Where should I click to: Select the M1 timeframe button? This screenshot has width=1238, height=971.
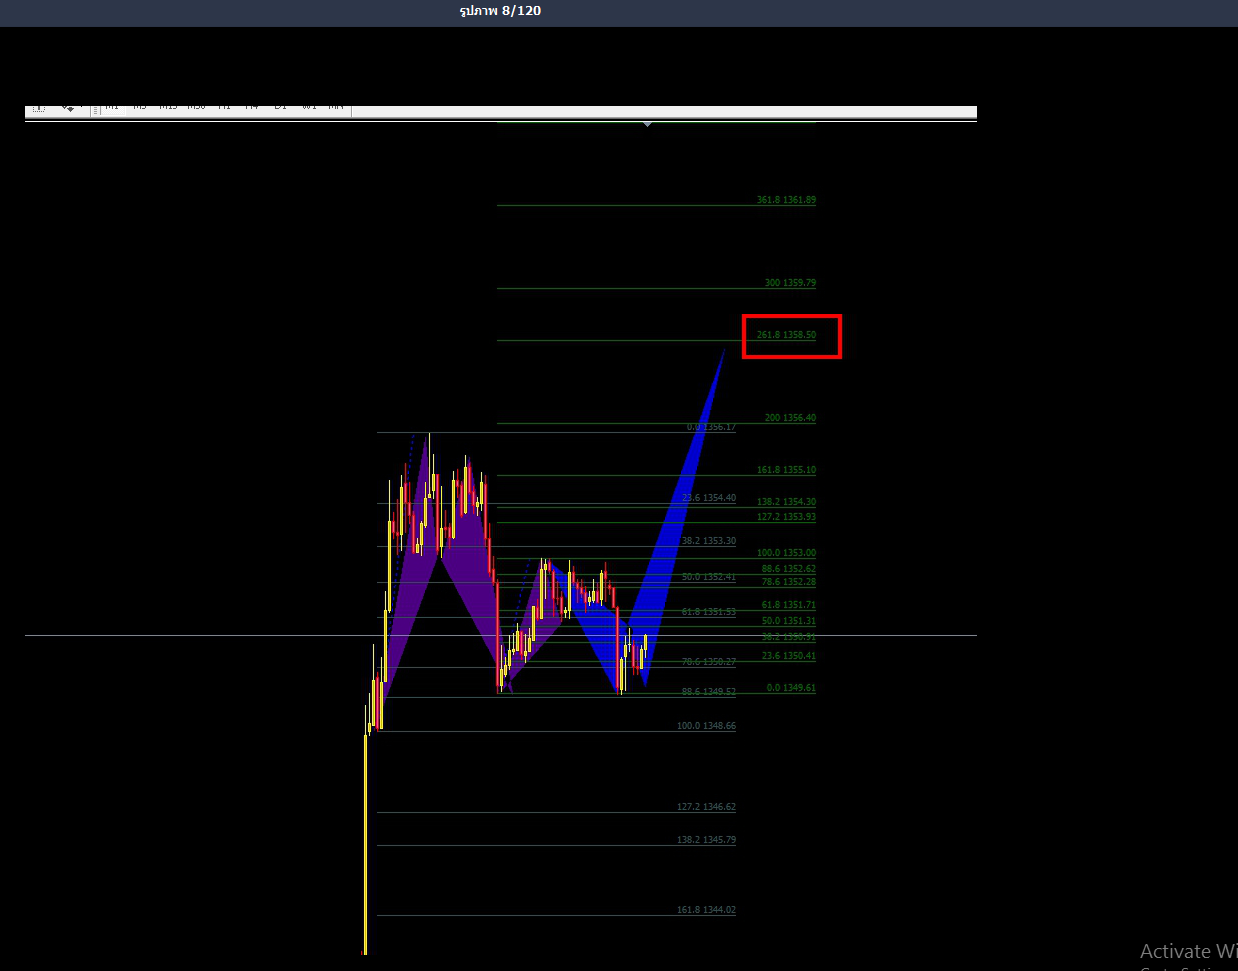click(112, 107)
